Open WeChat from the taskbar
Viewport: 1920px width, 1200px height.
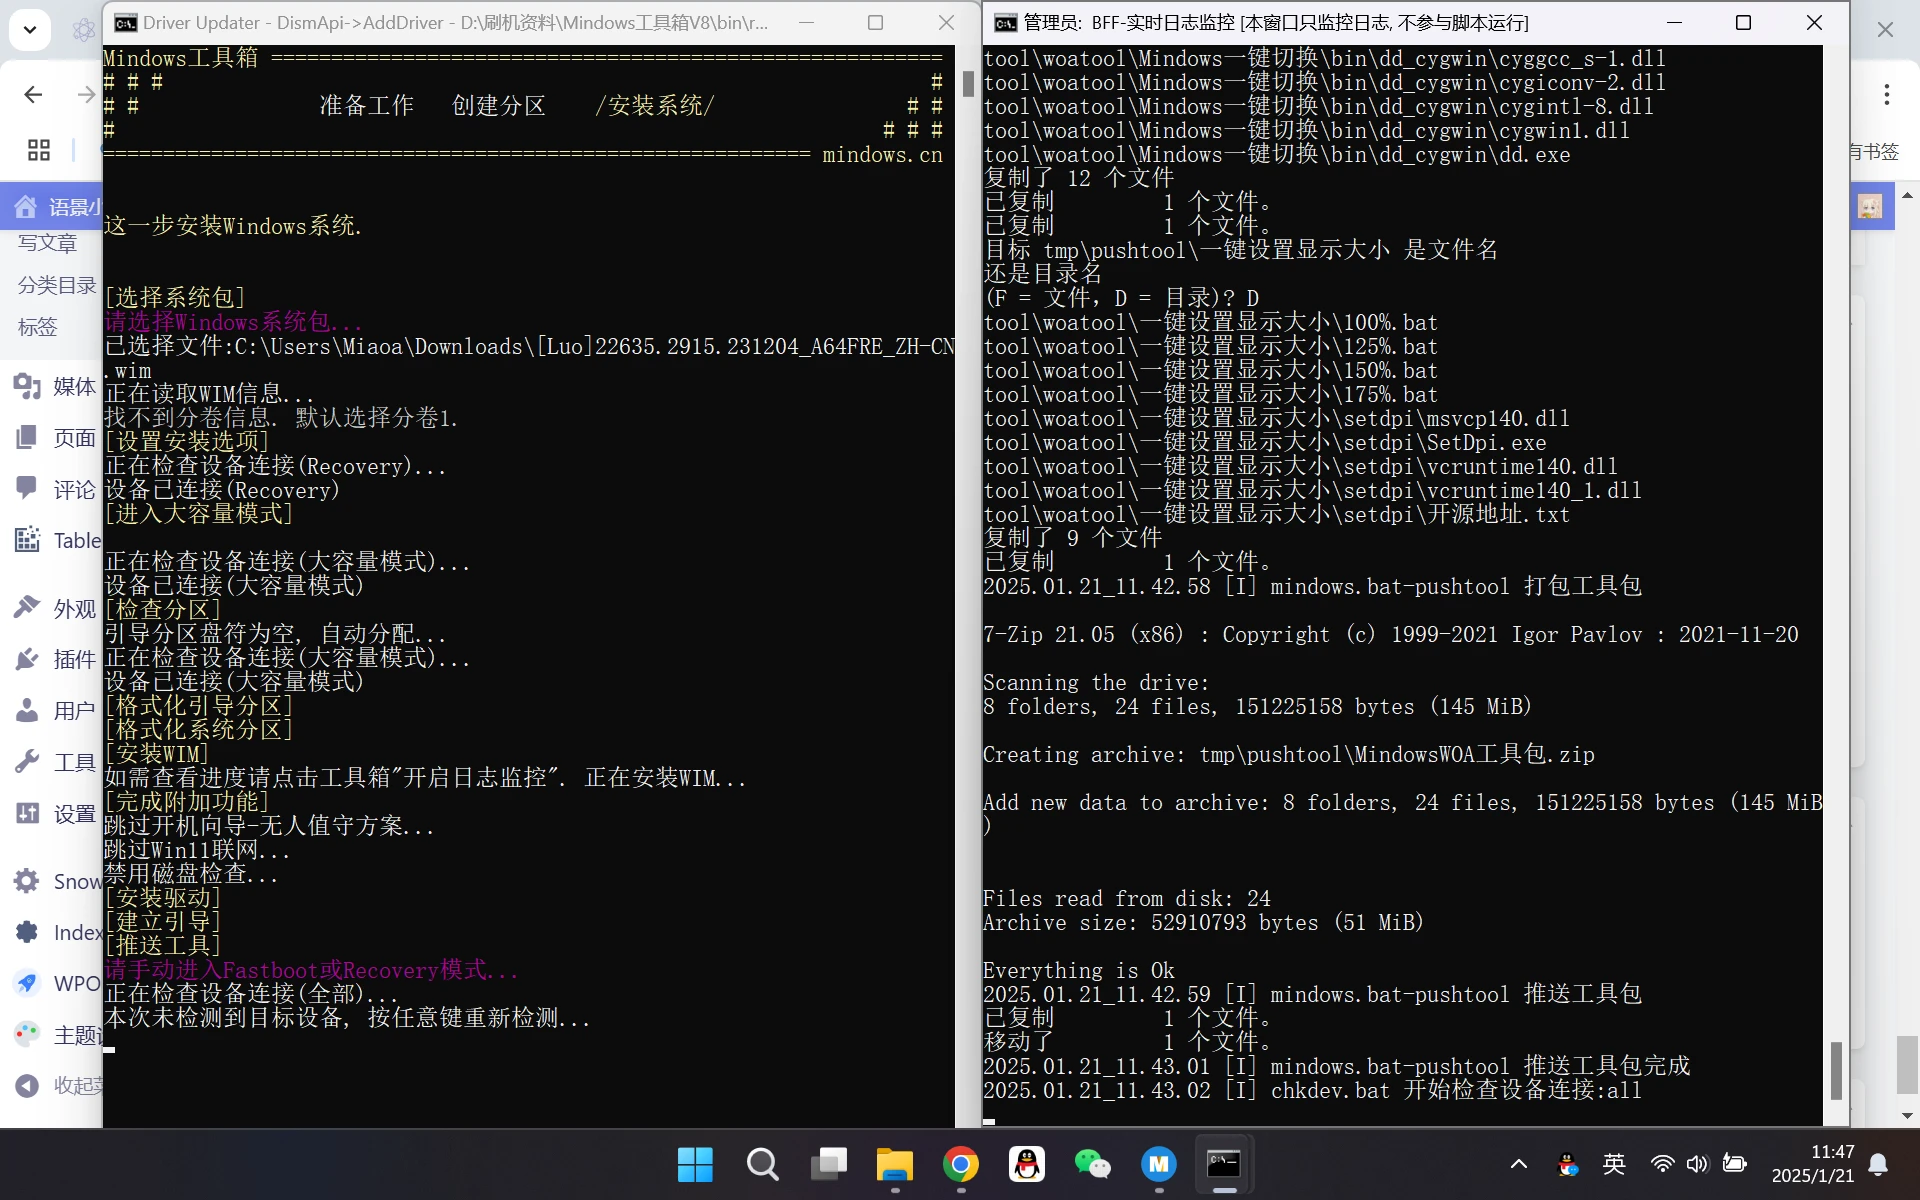coord(1093,1165)
